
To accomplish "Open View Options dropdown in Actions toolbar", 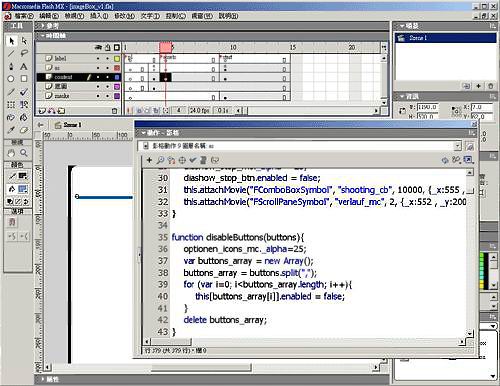I will tap(468, 160).
